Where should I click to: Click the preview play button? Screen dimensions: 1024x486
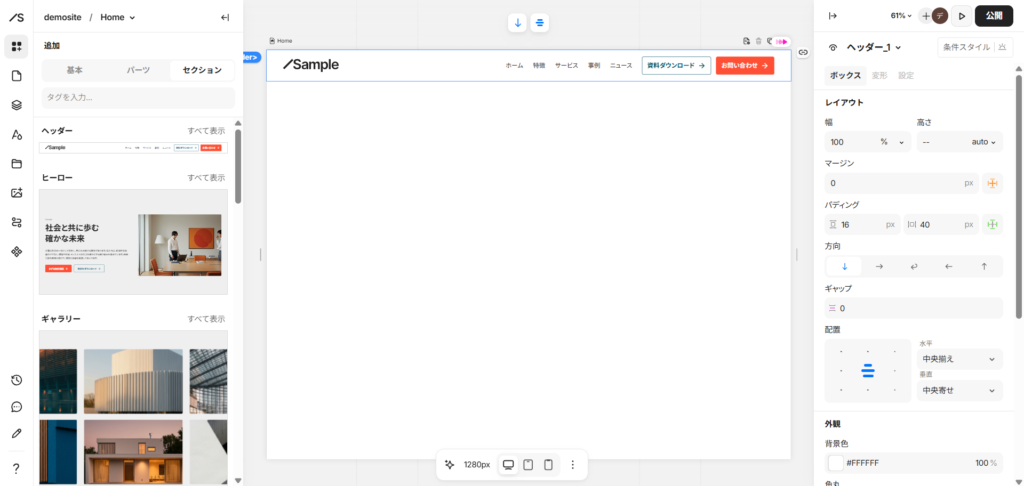pyautogui.click(x=961, y=16)
